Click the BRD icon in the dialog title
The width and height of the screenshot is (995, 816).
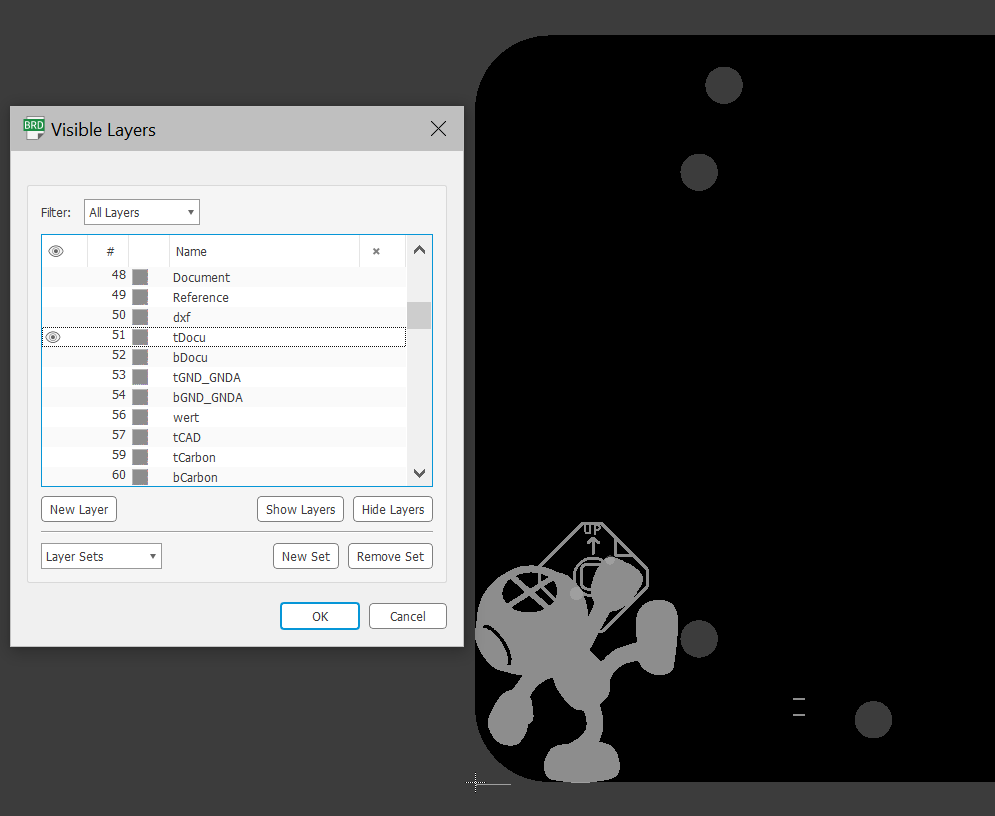click(34, 128)
